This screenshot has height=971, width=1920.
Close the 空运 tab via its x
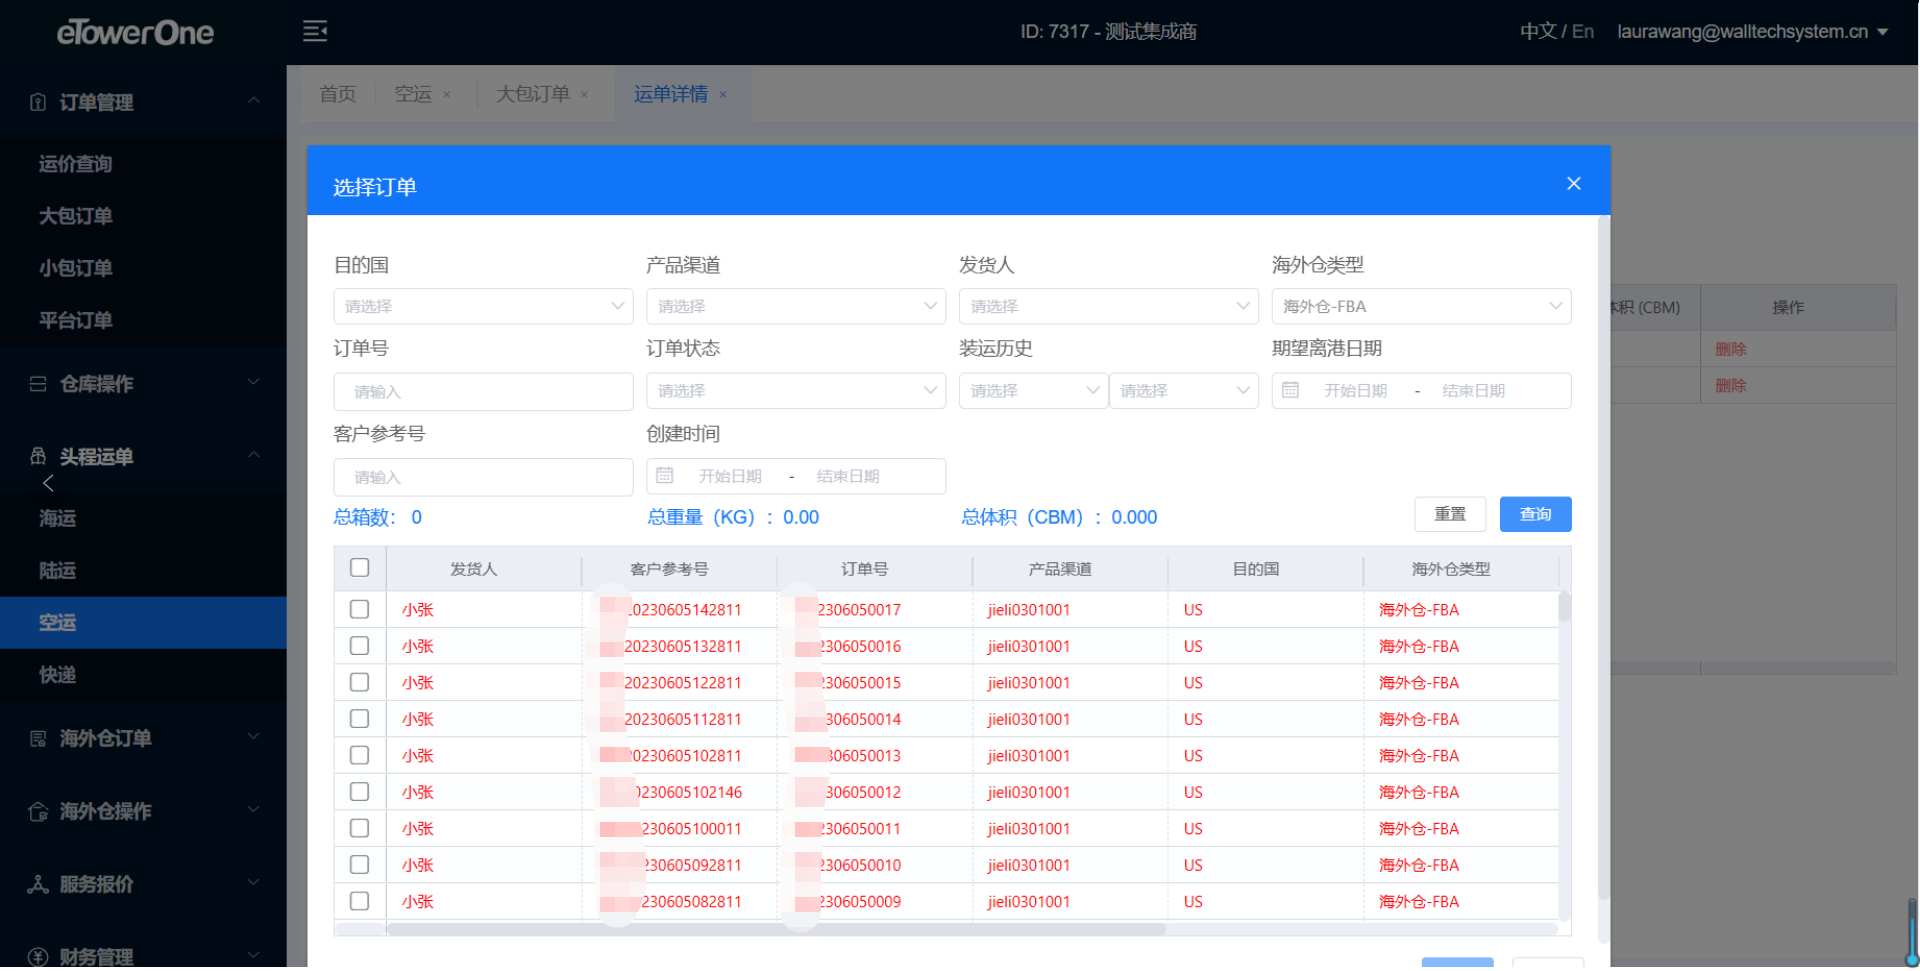(x=447, y=95)
